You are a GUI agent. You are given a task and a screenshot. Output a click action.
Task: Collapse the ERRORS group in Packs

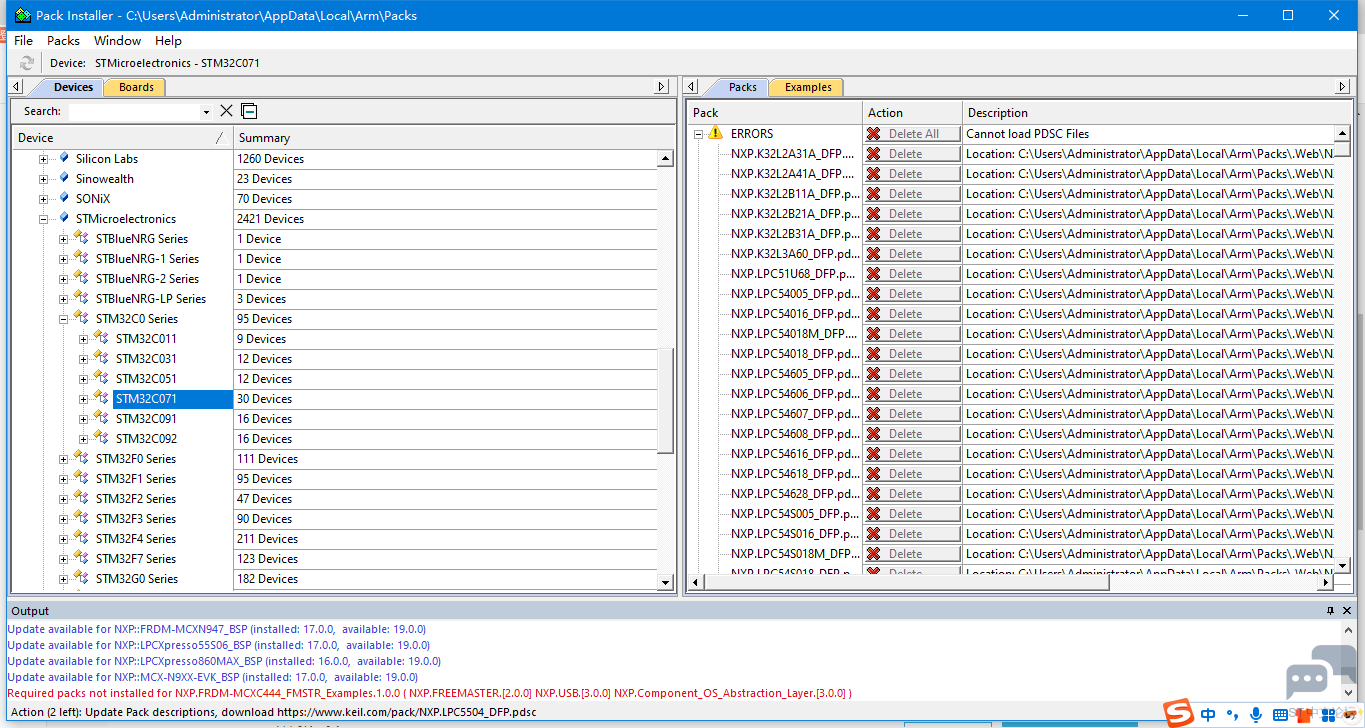(699, 134)
